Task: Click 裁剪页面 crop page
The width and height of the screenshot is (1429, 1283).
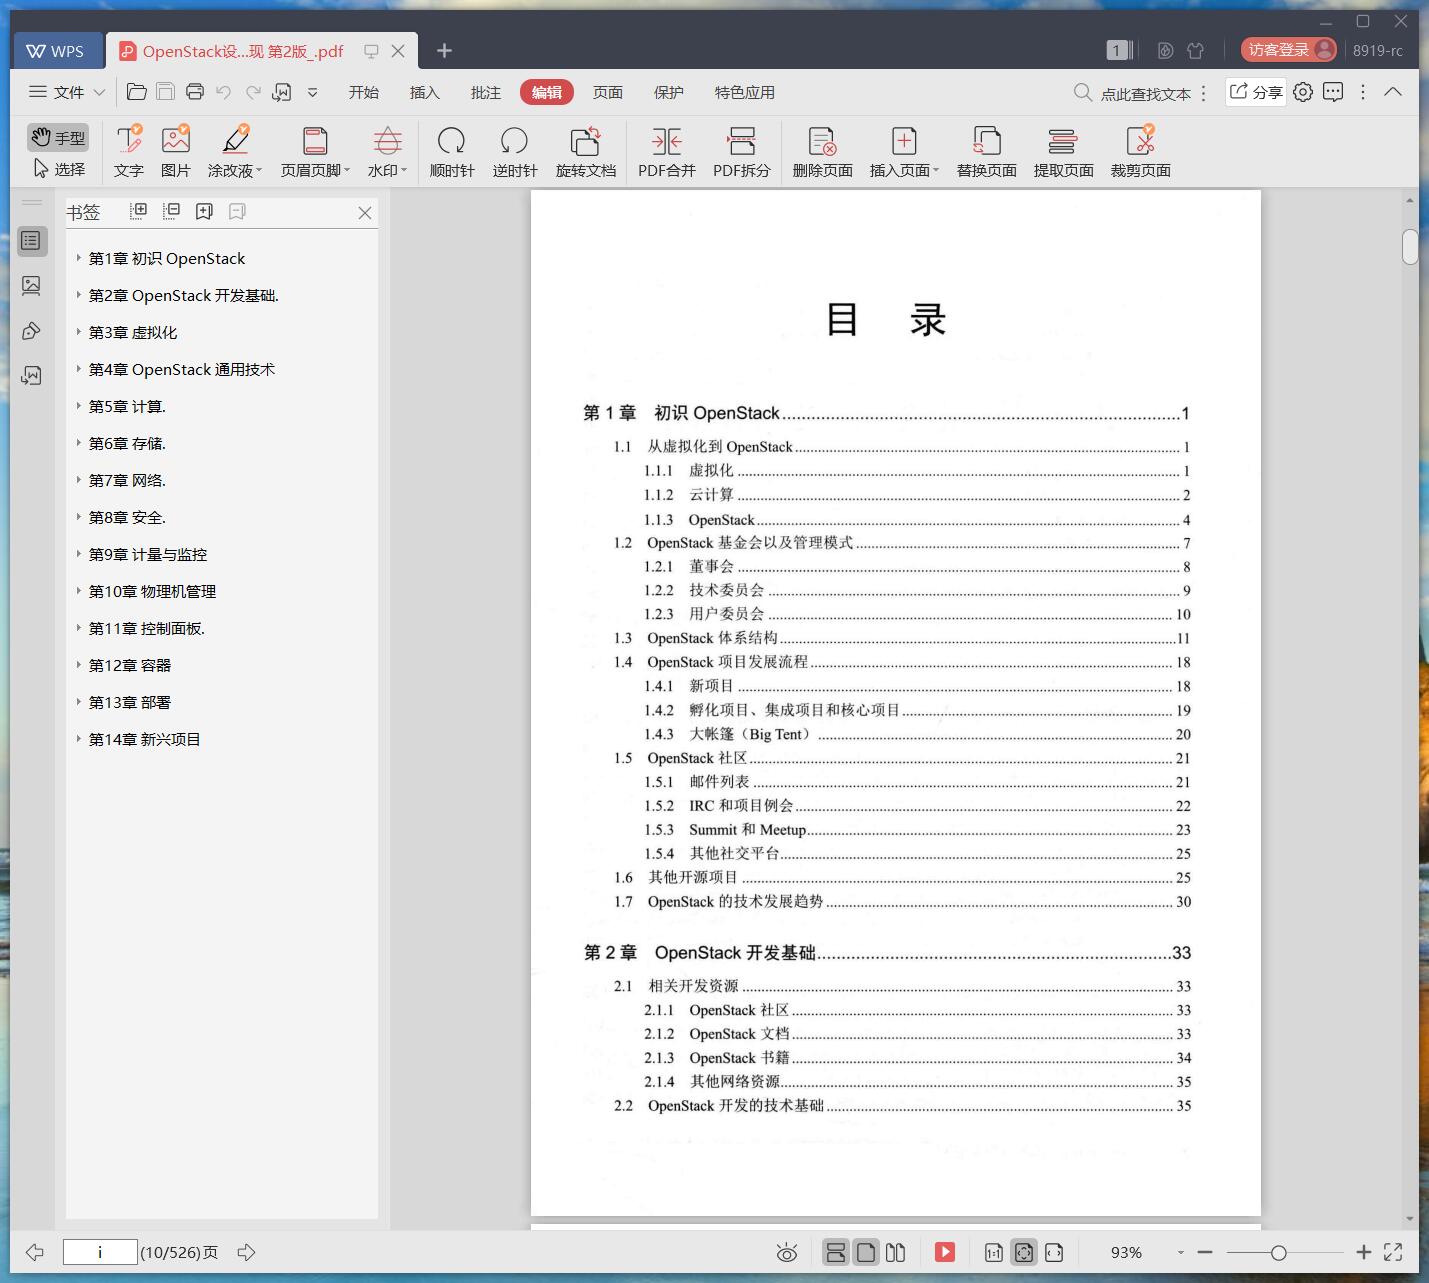Action: [x=1141, y=152]
